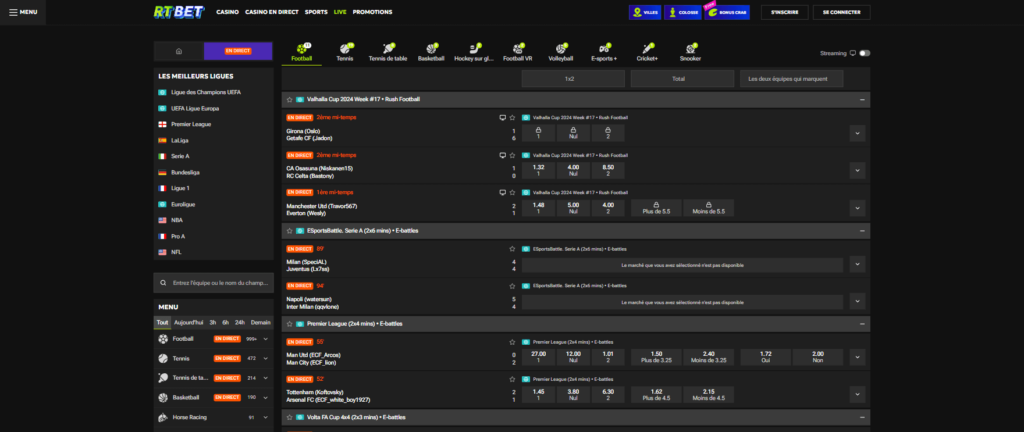Click search icon in team search box
Screen dimensions: 1024x432
click(x=163, y=283)
